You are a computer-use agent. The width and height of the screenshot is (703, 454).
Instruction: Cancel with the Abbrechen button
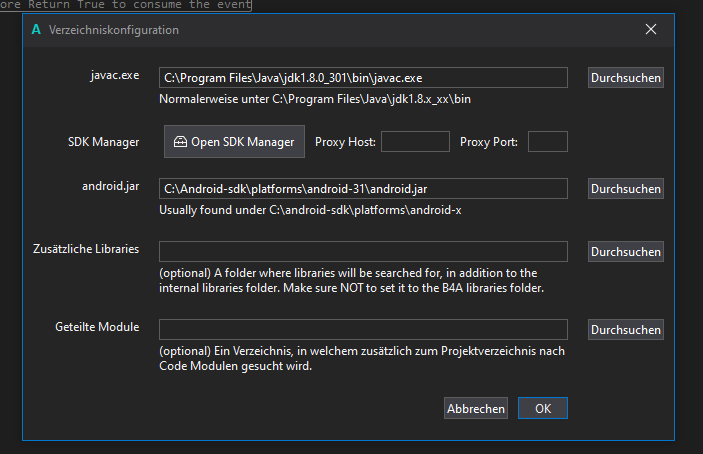point(476,408)
